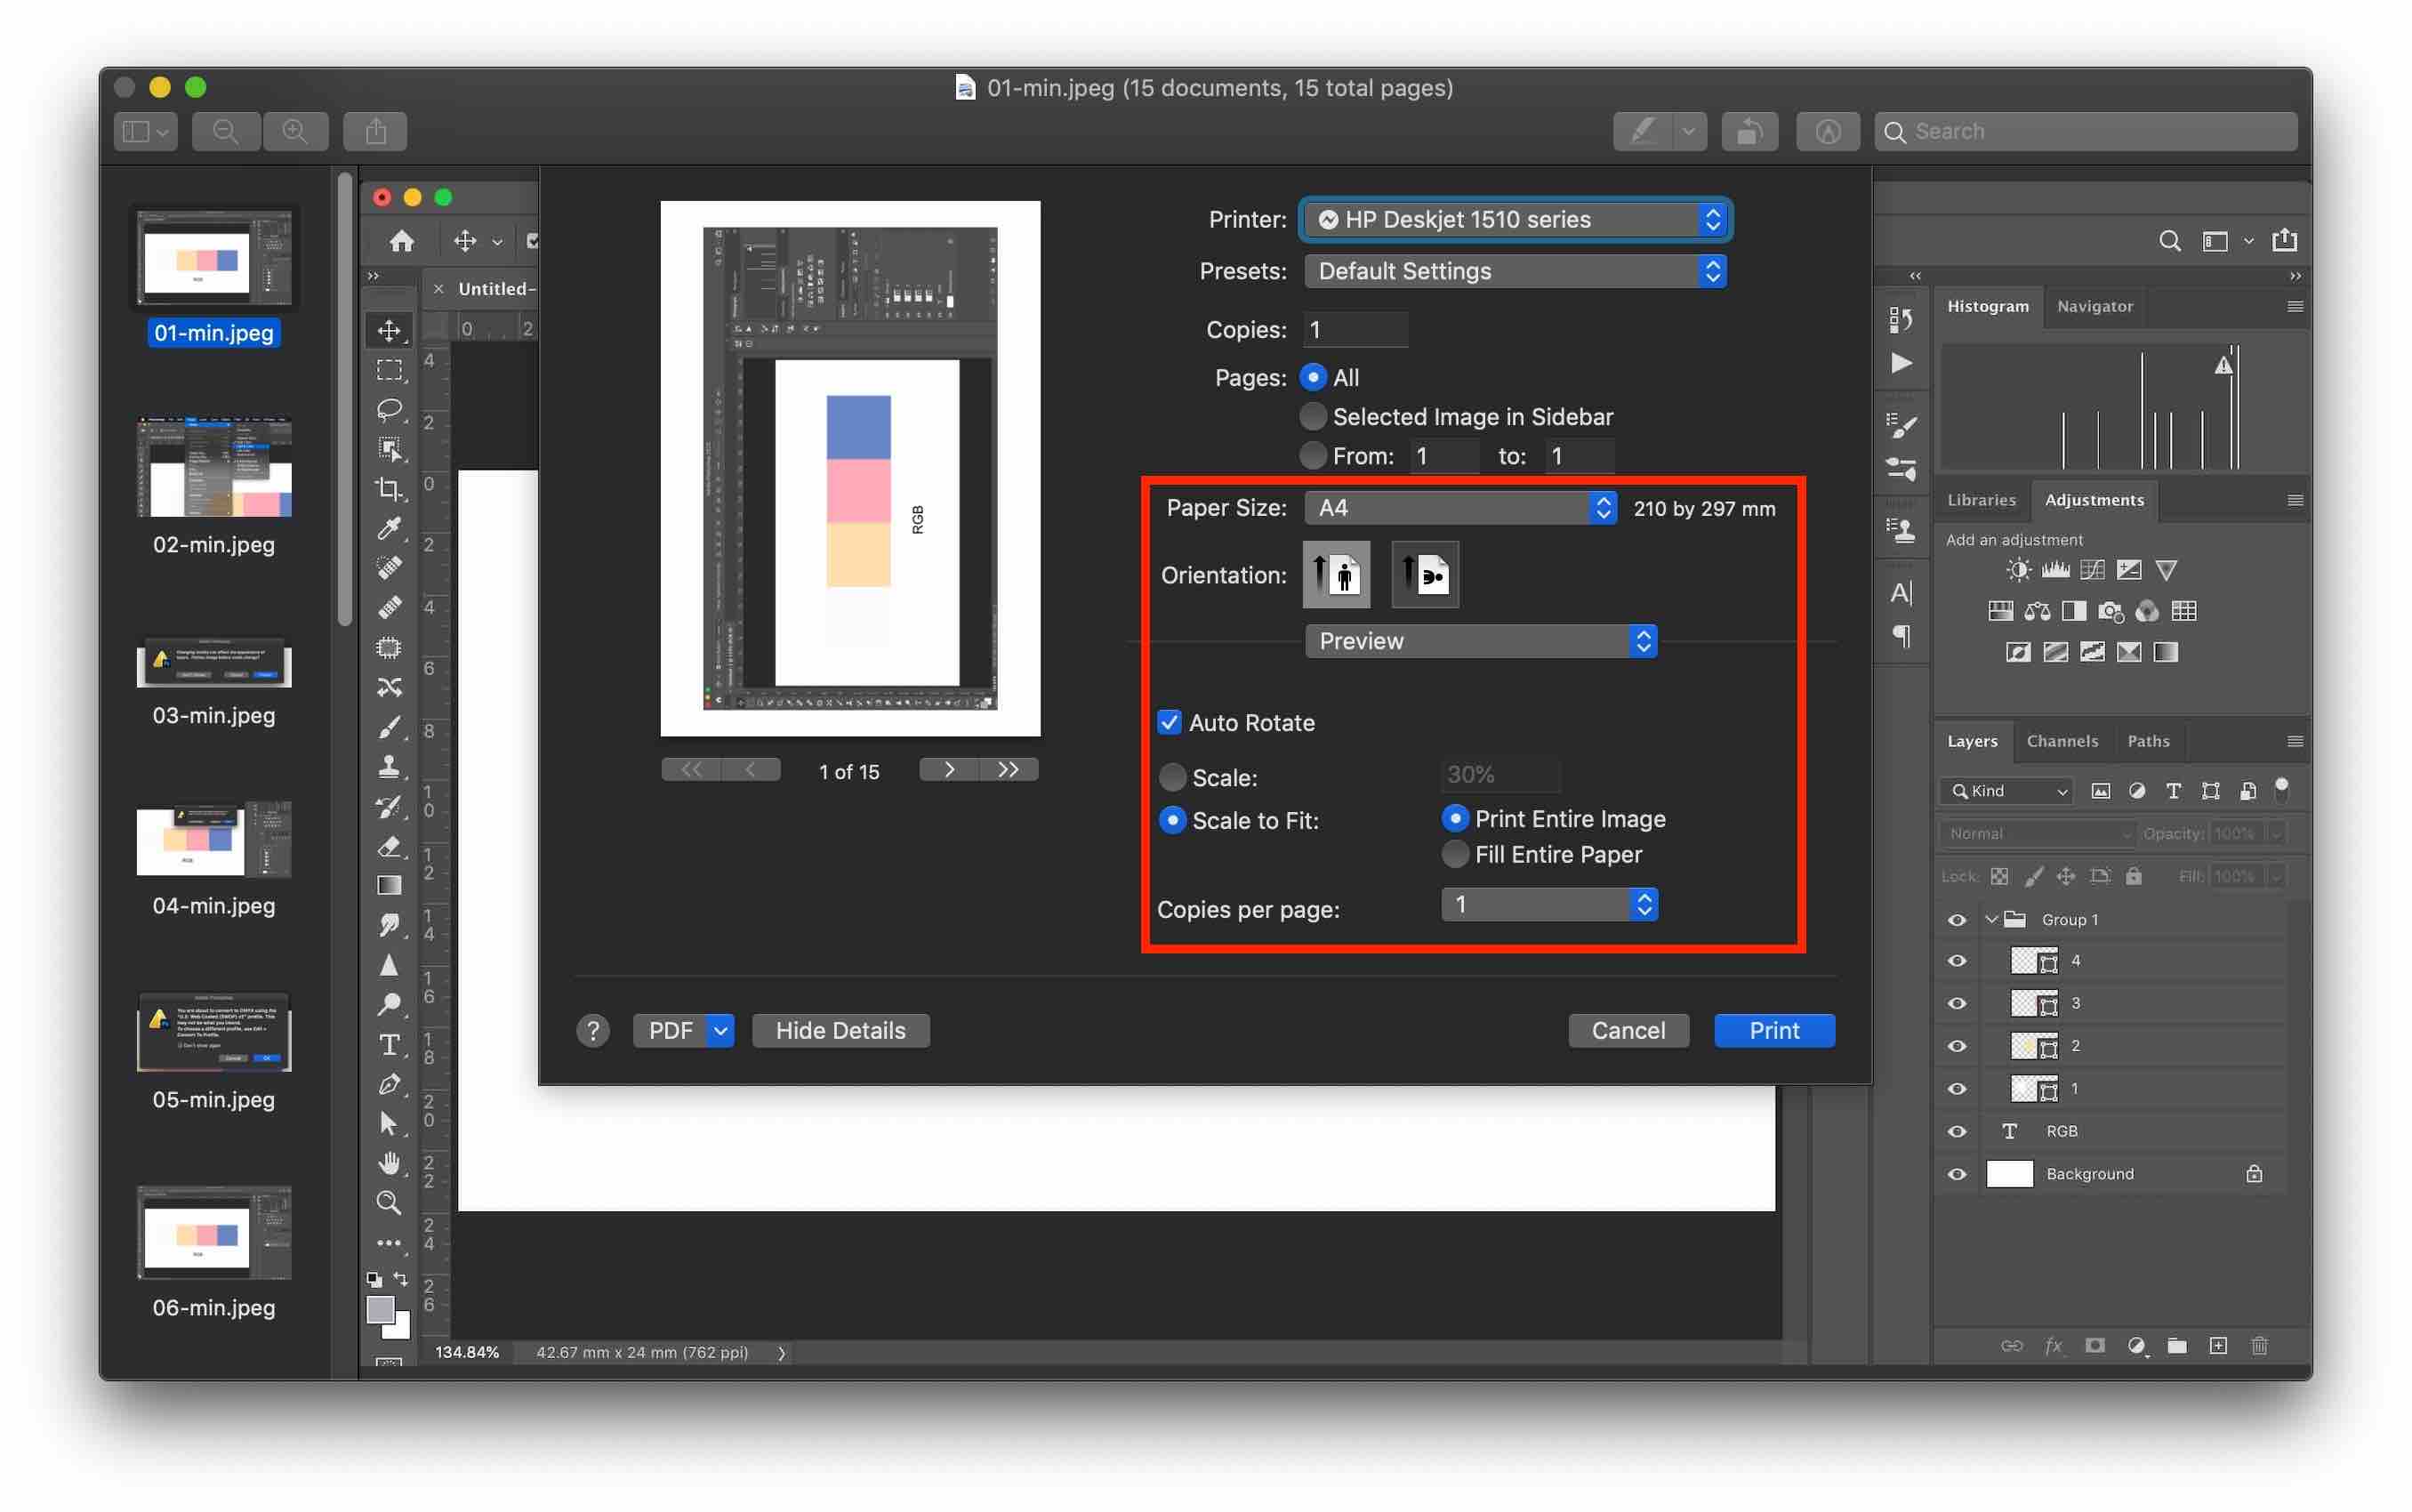Click the Share icon in Preview toolbar

click(375, 131)
